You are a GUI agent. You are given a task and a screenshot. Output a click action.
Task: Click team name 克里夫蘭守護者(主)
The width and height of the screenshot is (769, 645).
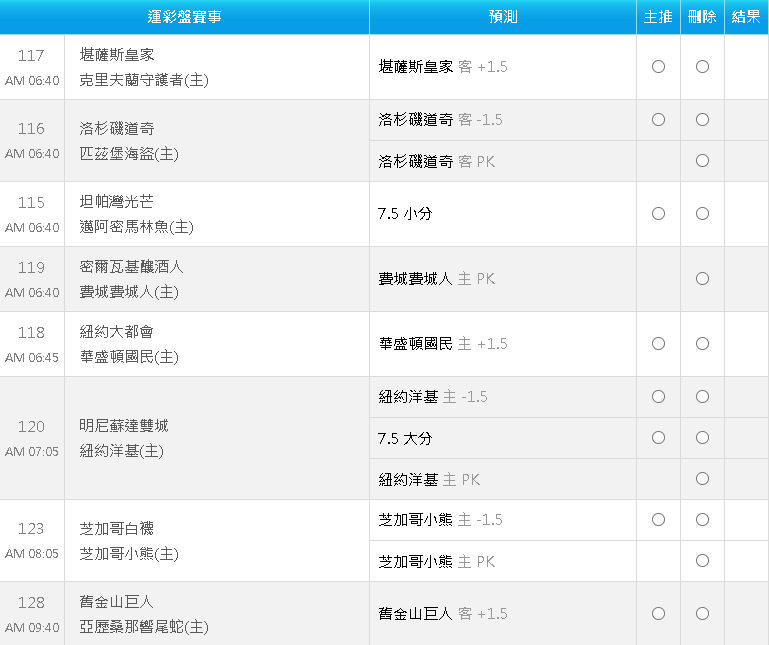[x=144, y=80]
